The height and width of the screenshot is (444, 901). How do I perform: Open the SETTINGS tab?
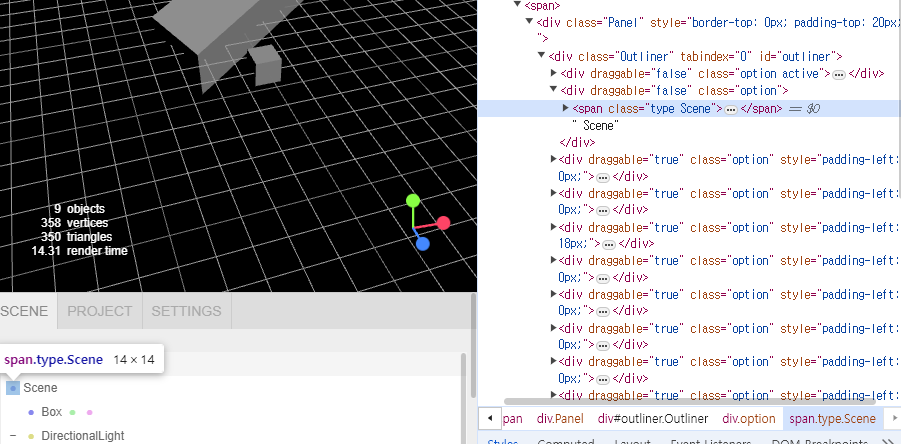[187, 311]
